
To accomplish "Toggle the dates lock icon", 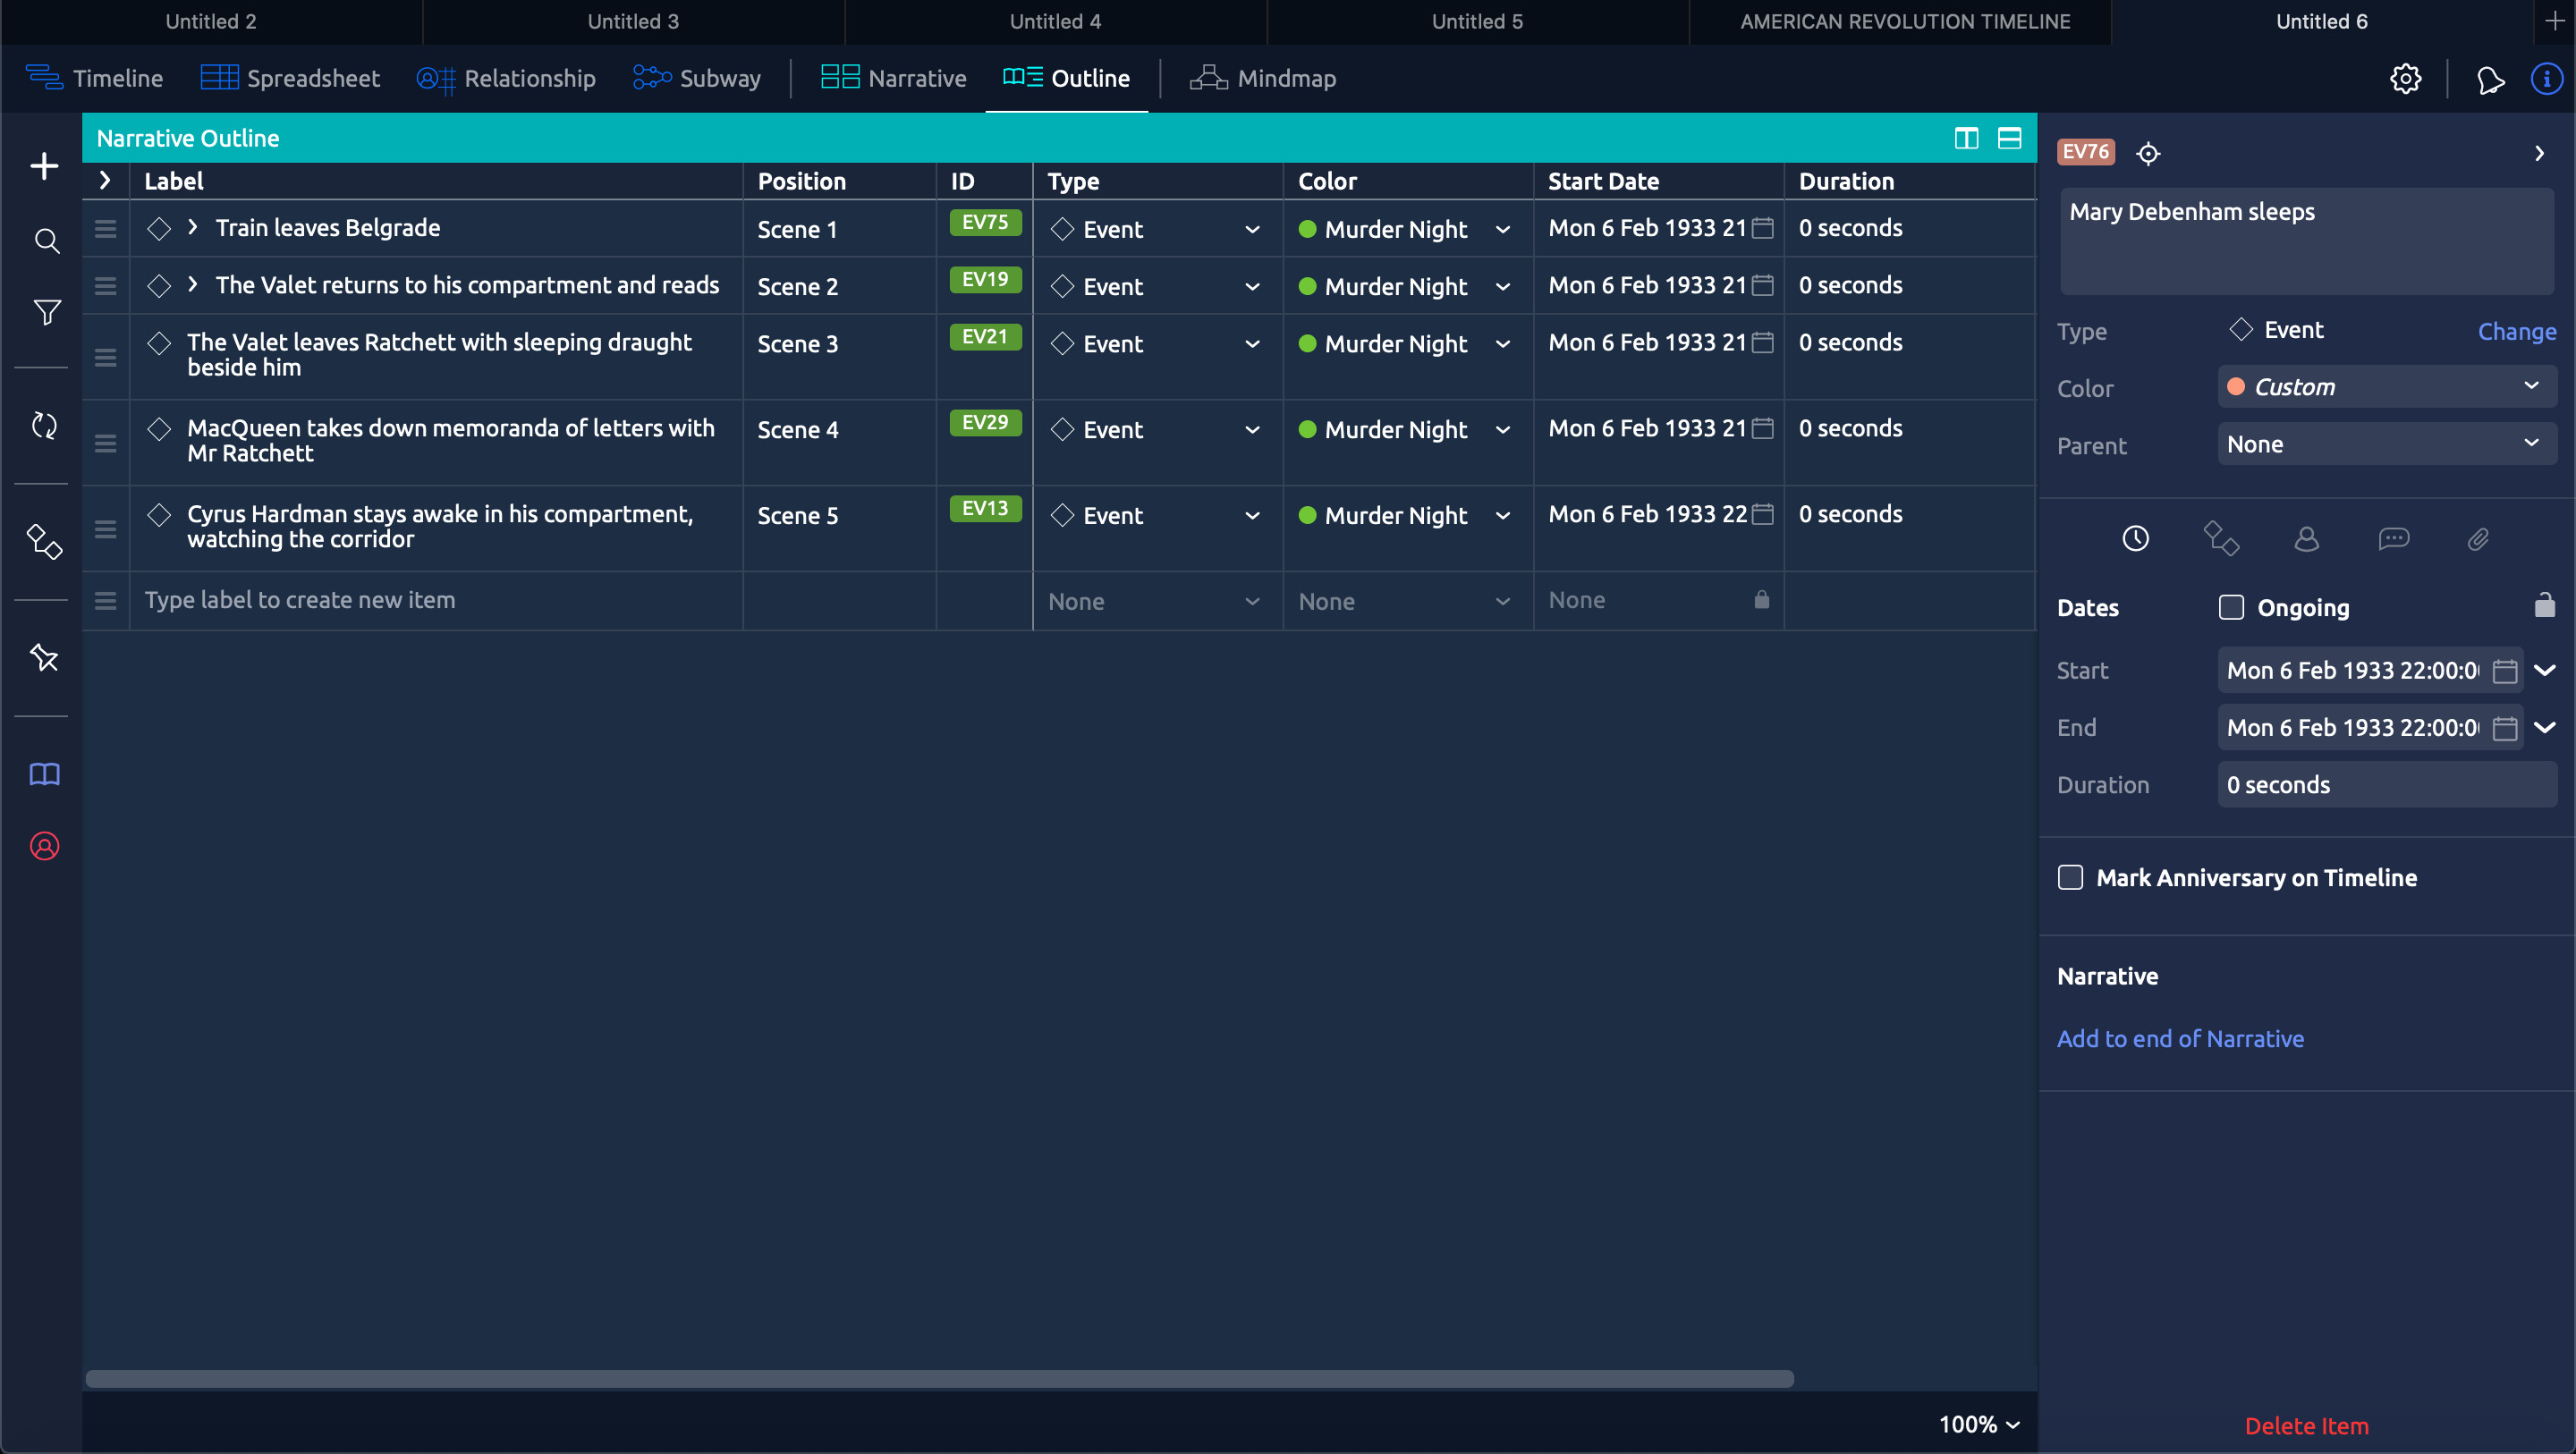I will click(x=2544, y=605).
